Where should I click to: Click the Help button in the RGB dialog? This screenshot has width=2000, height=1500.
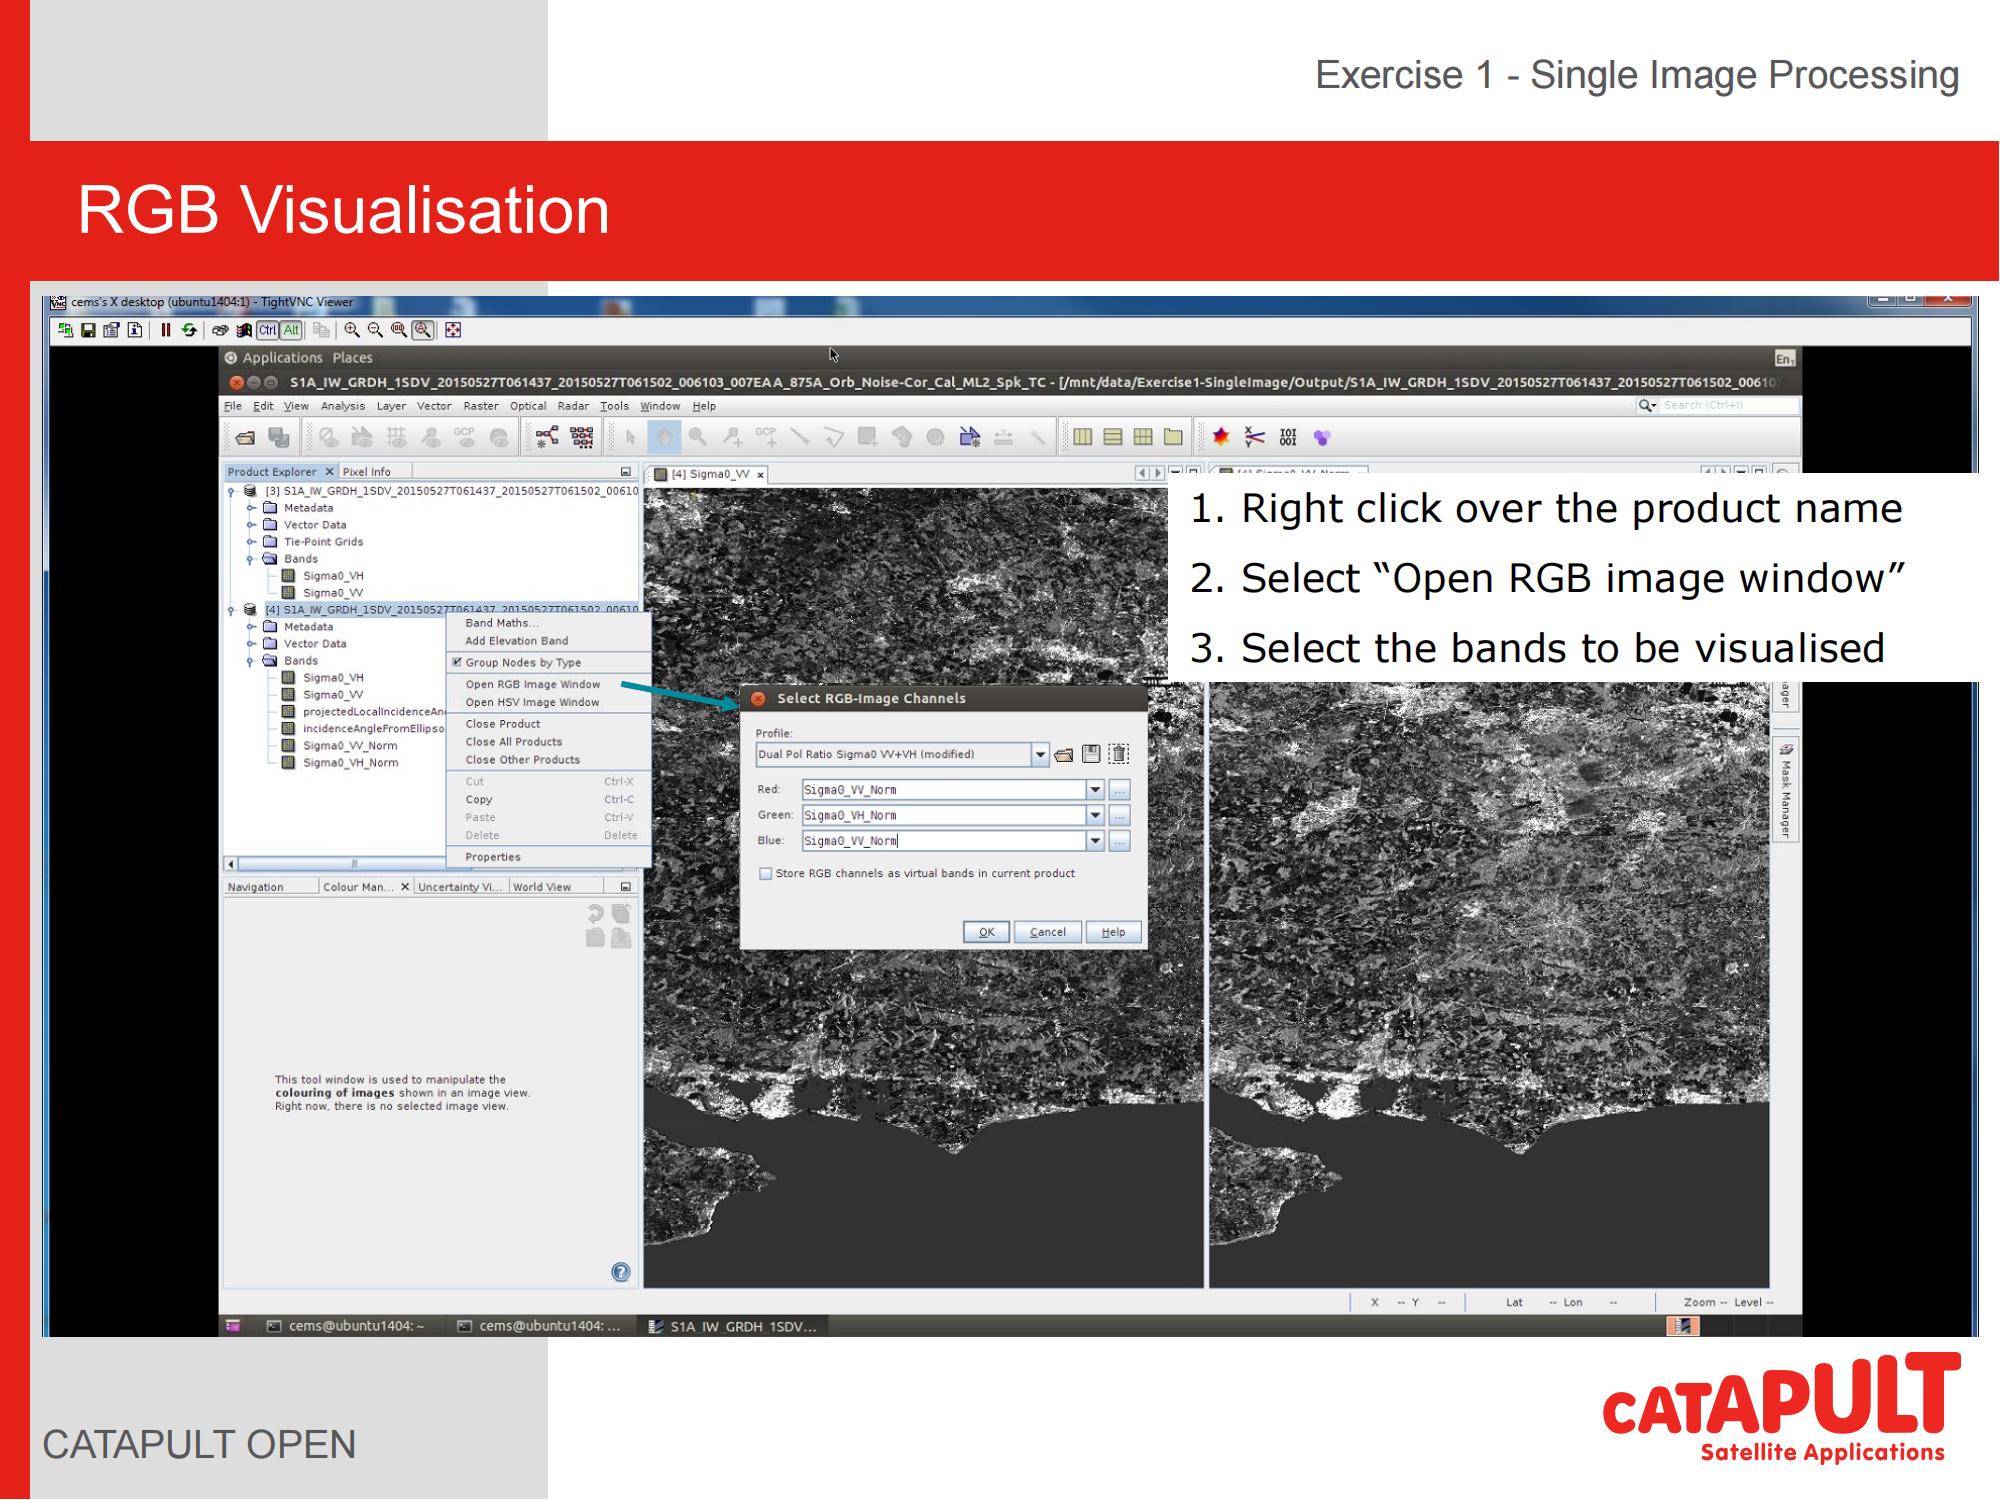1113,931
